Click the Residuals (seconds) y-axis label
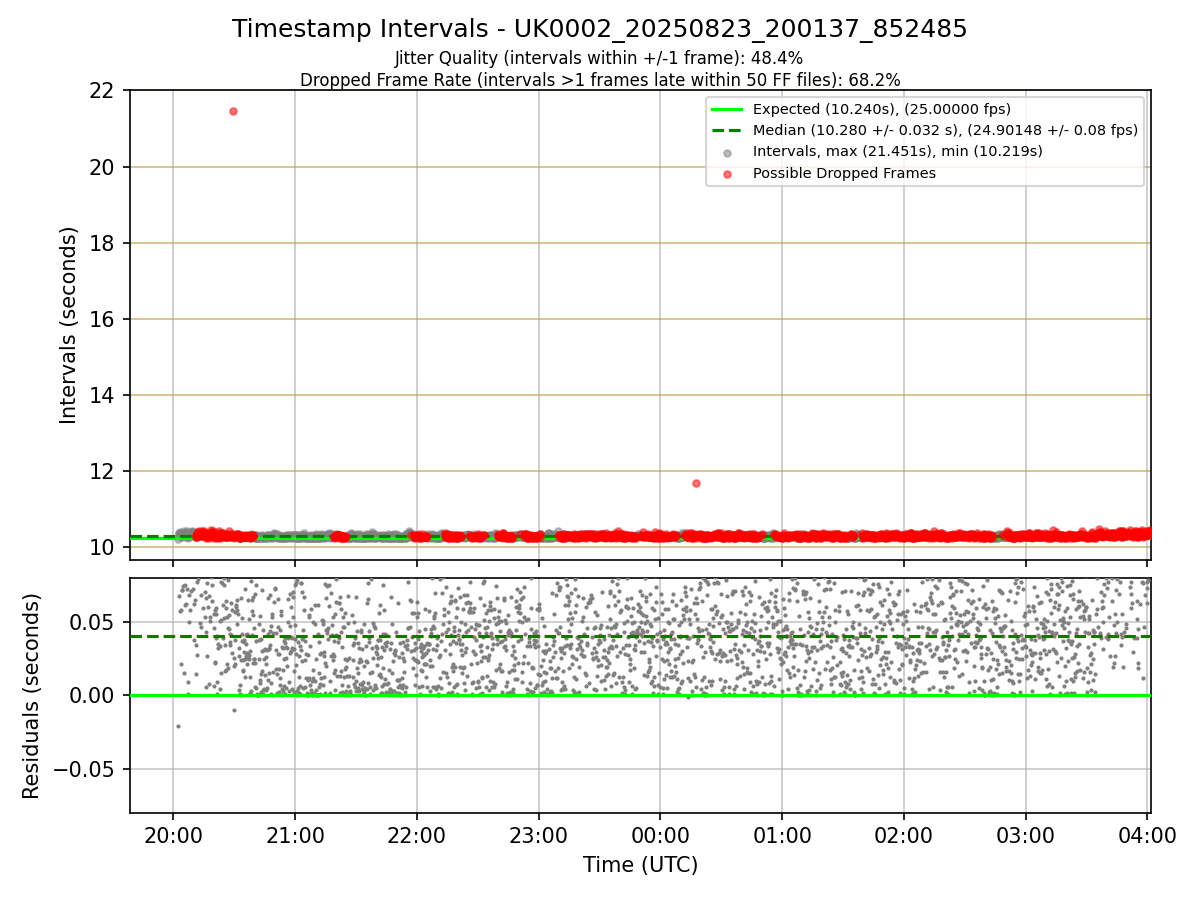 point(32,696)
